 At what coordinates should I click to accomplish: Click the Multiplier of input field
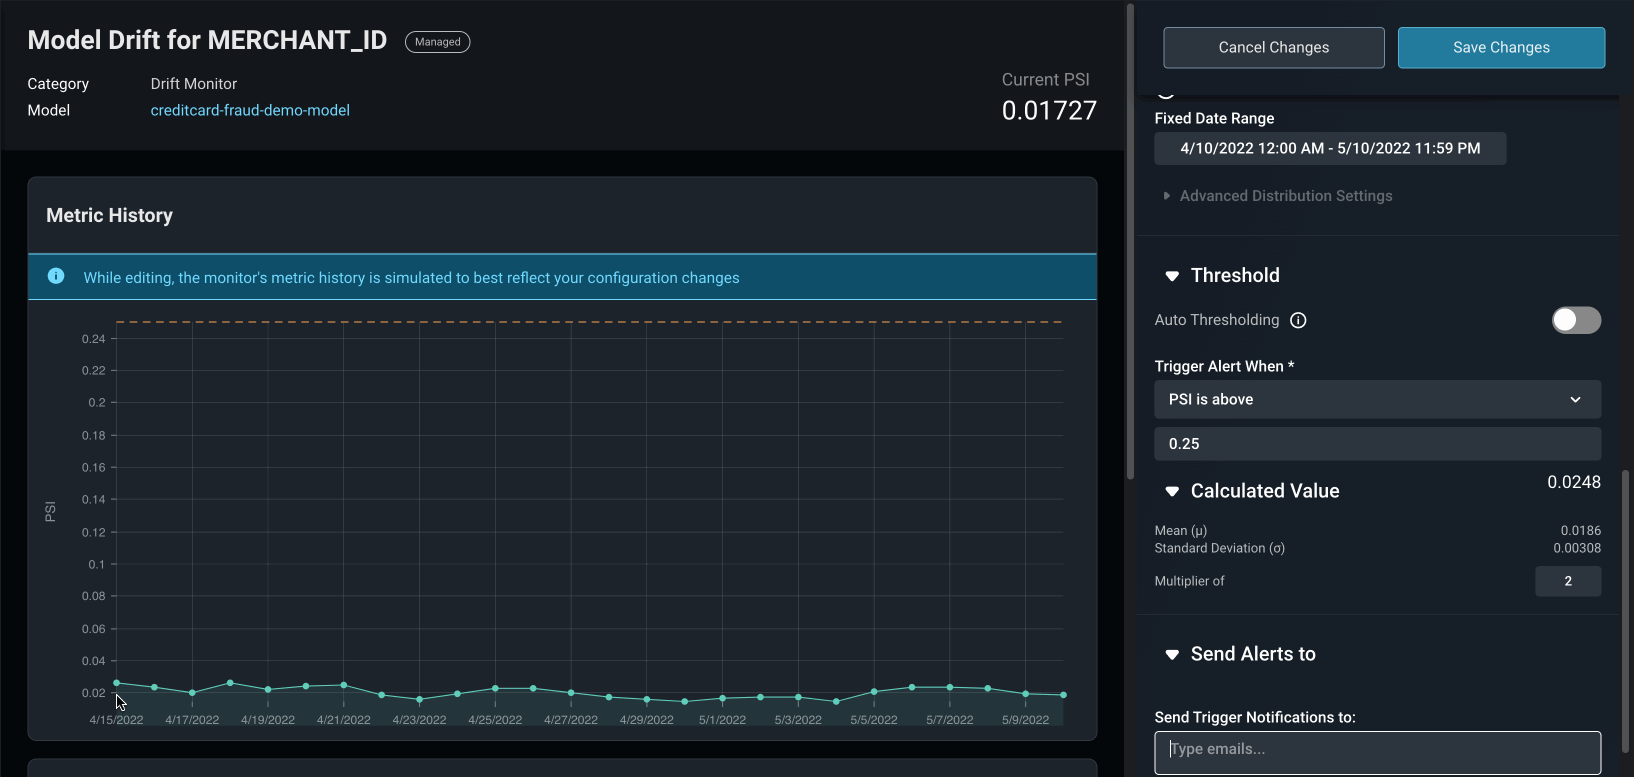(x=1567, y=581)
